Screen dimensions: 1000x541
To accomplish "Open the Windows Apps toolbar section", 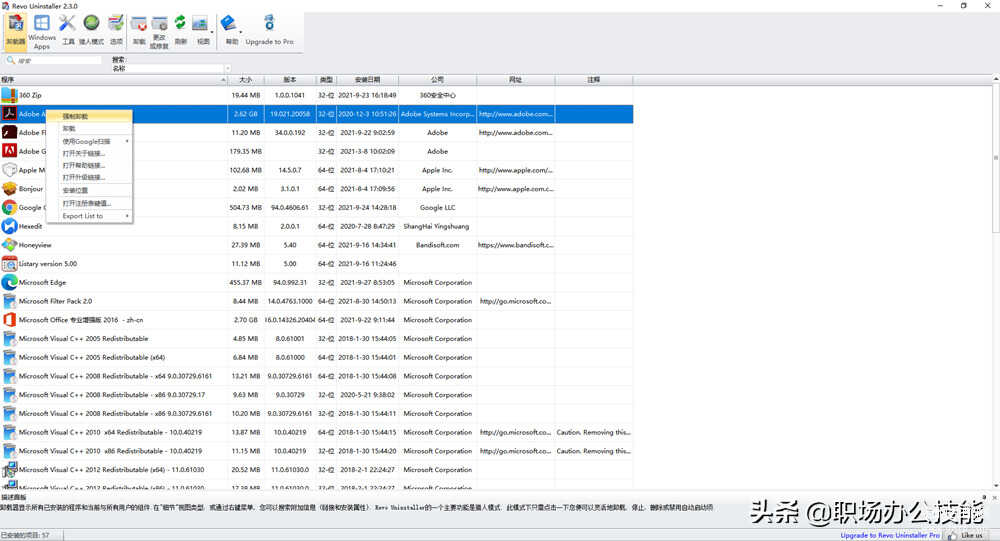I will coord(42,30).
